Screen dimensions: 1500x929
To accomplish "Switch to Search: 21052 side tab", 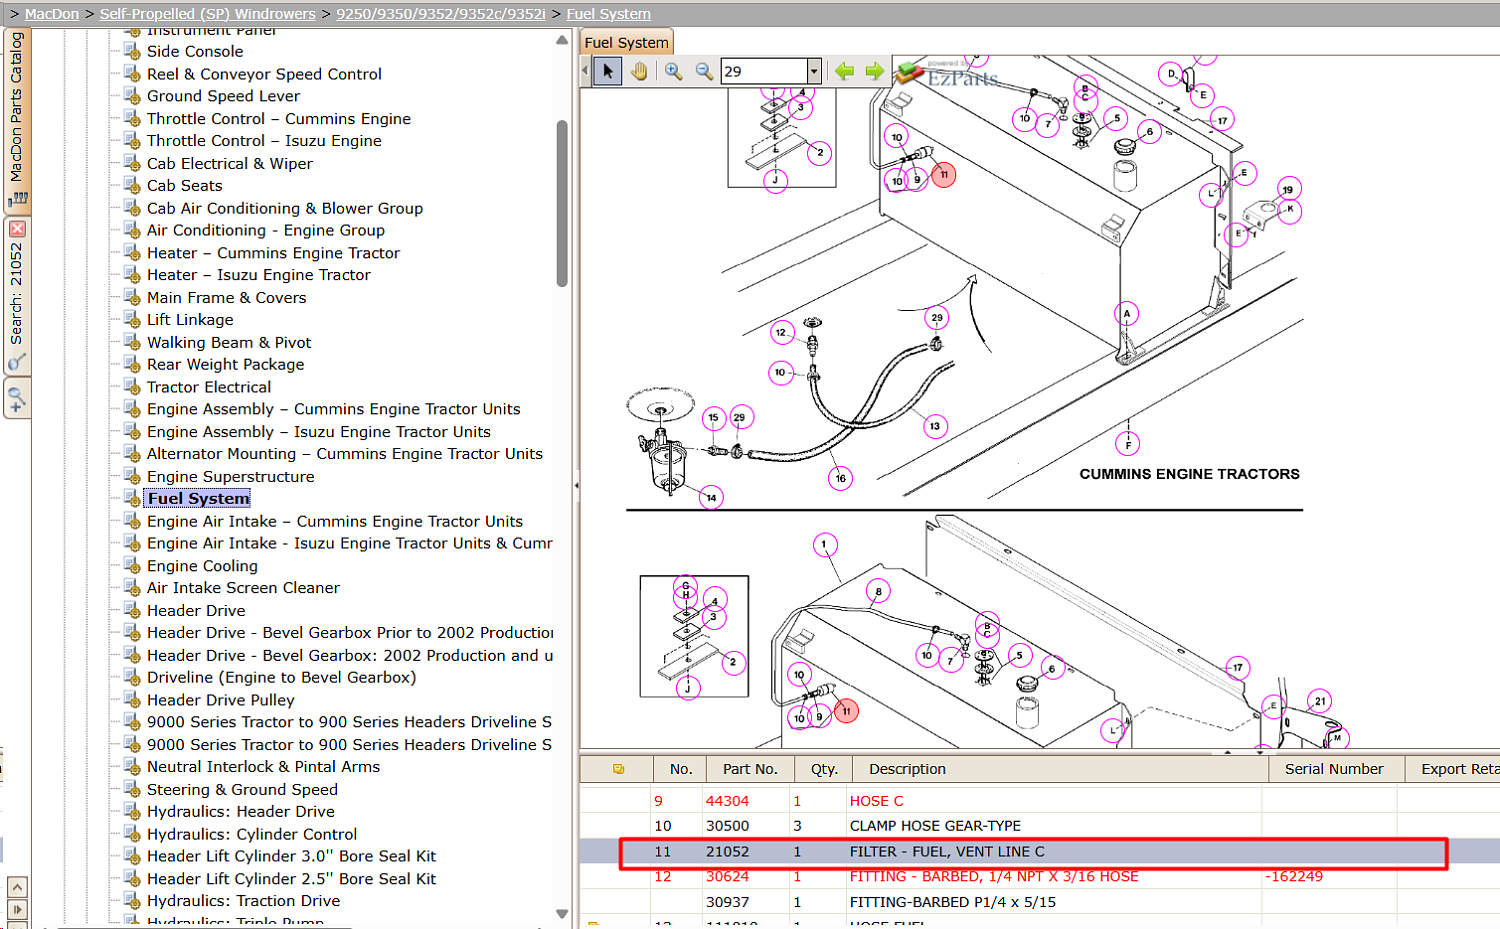I will pyautogui.click(x=17, y=294).
